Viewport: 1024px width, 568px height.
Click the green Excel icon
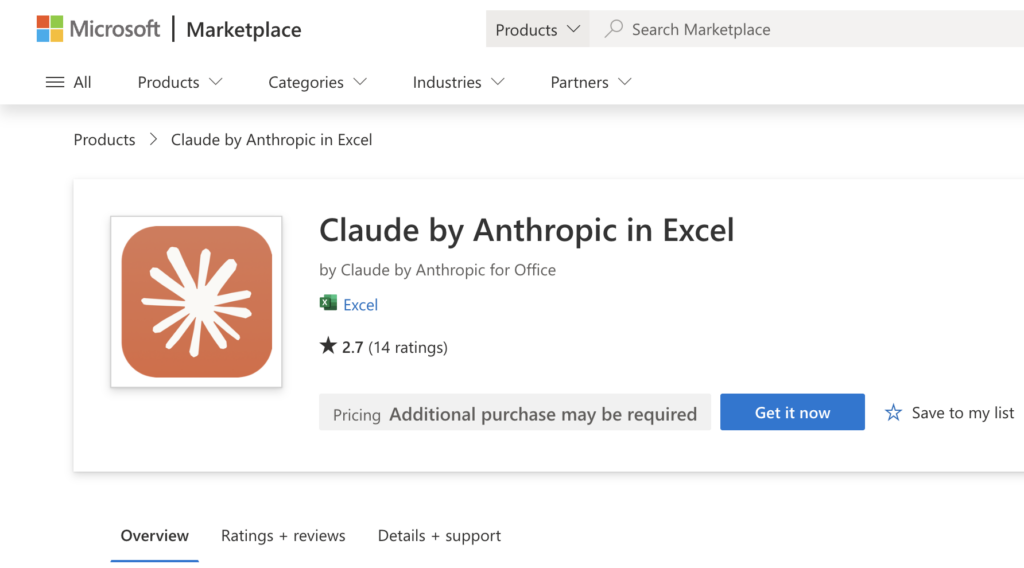[328, 304]
